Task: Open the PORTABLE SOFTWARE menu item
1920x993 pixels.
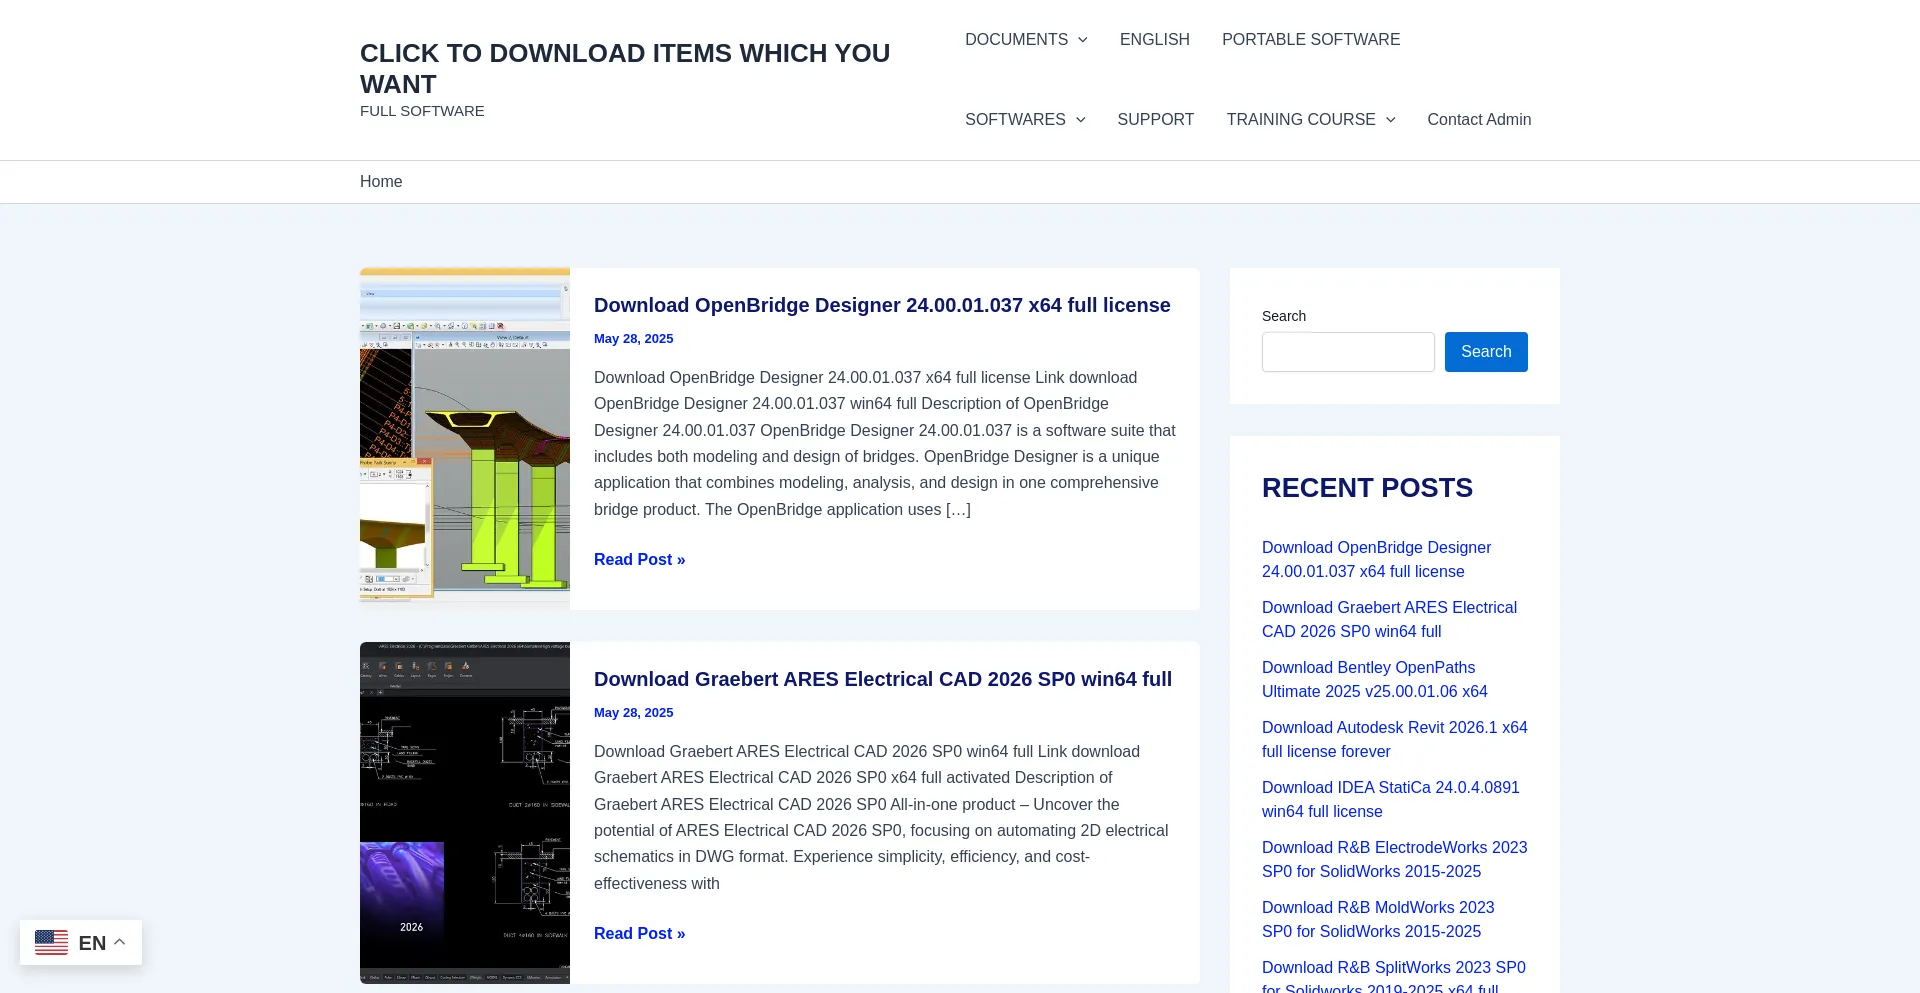Action: tap(1311, 40)
